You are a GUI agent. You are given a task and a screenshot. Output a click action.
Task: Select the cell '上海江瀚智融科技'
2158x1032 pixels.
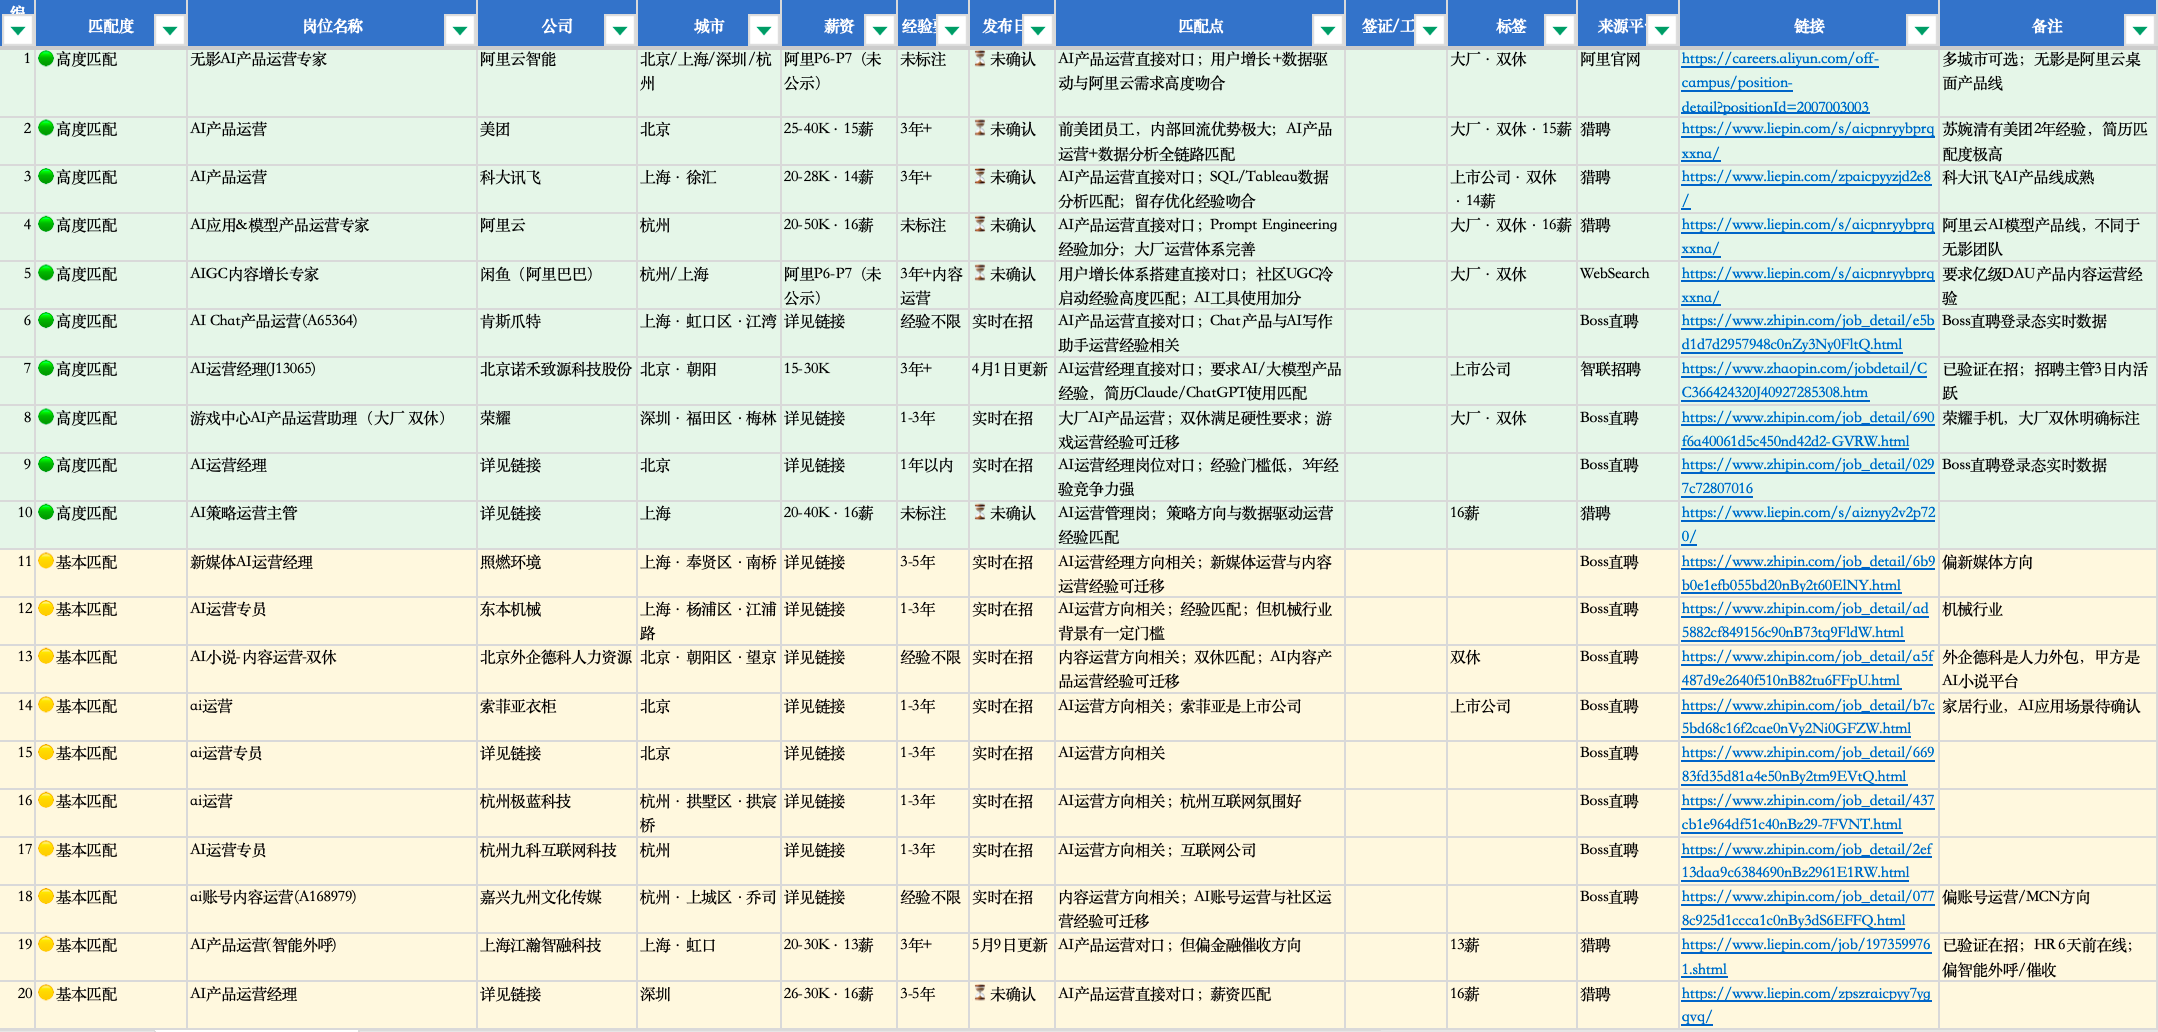point(556,957)
